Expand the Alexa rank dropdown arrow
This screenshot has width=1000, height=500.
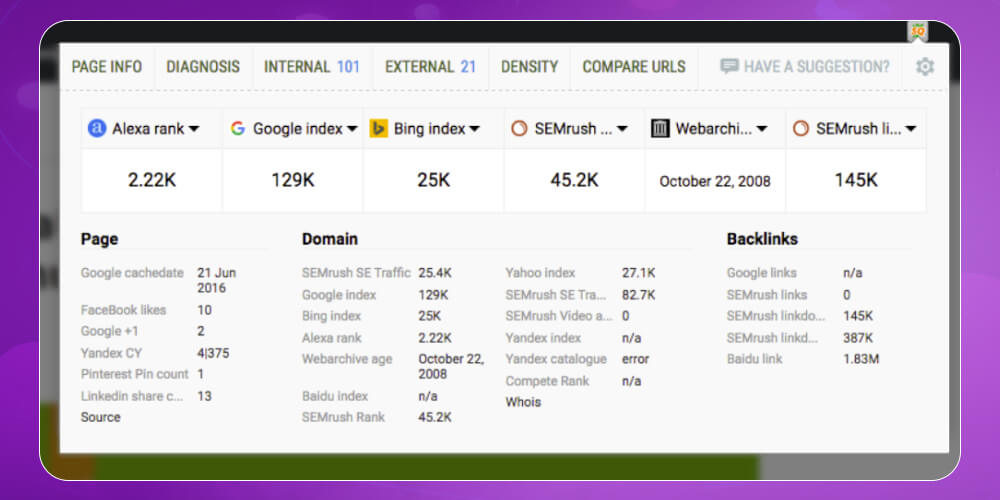click(194, 129)
